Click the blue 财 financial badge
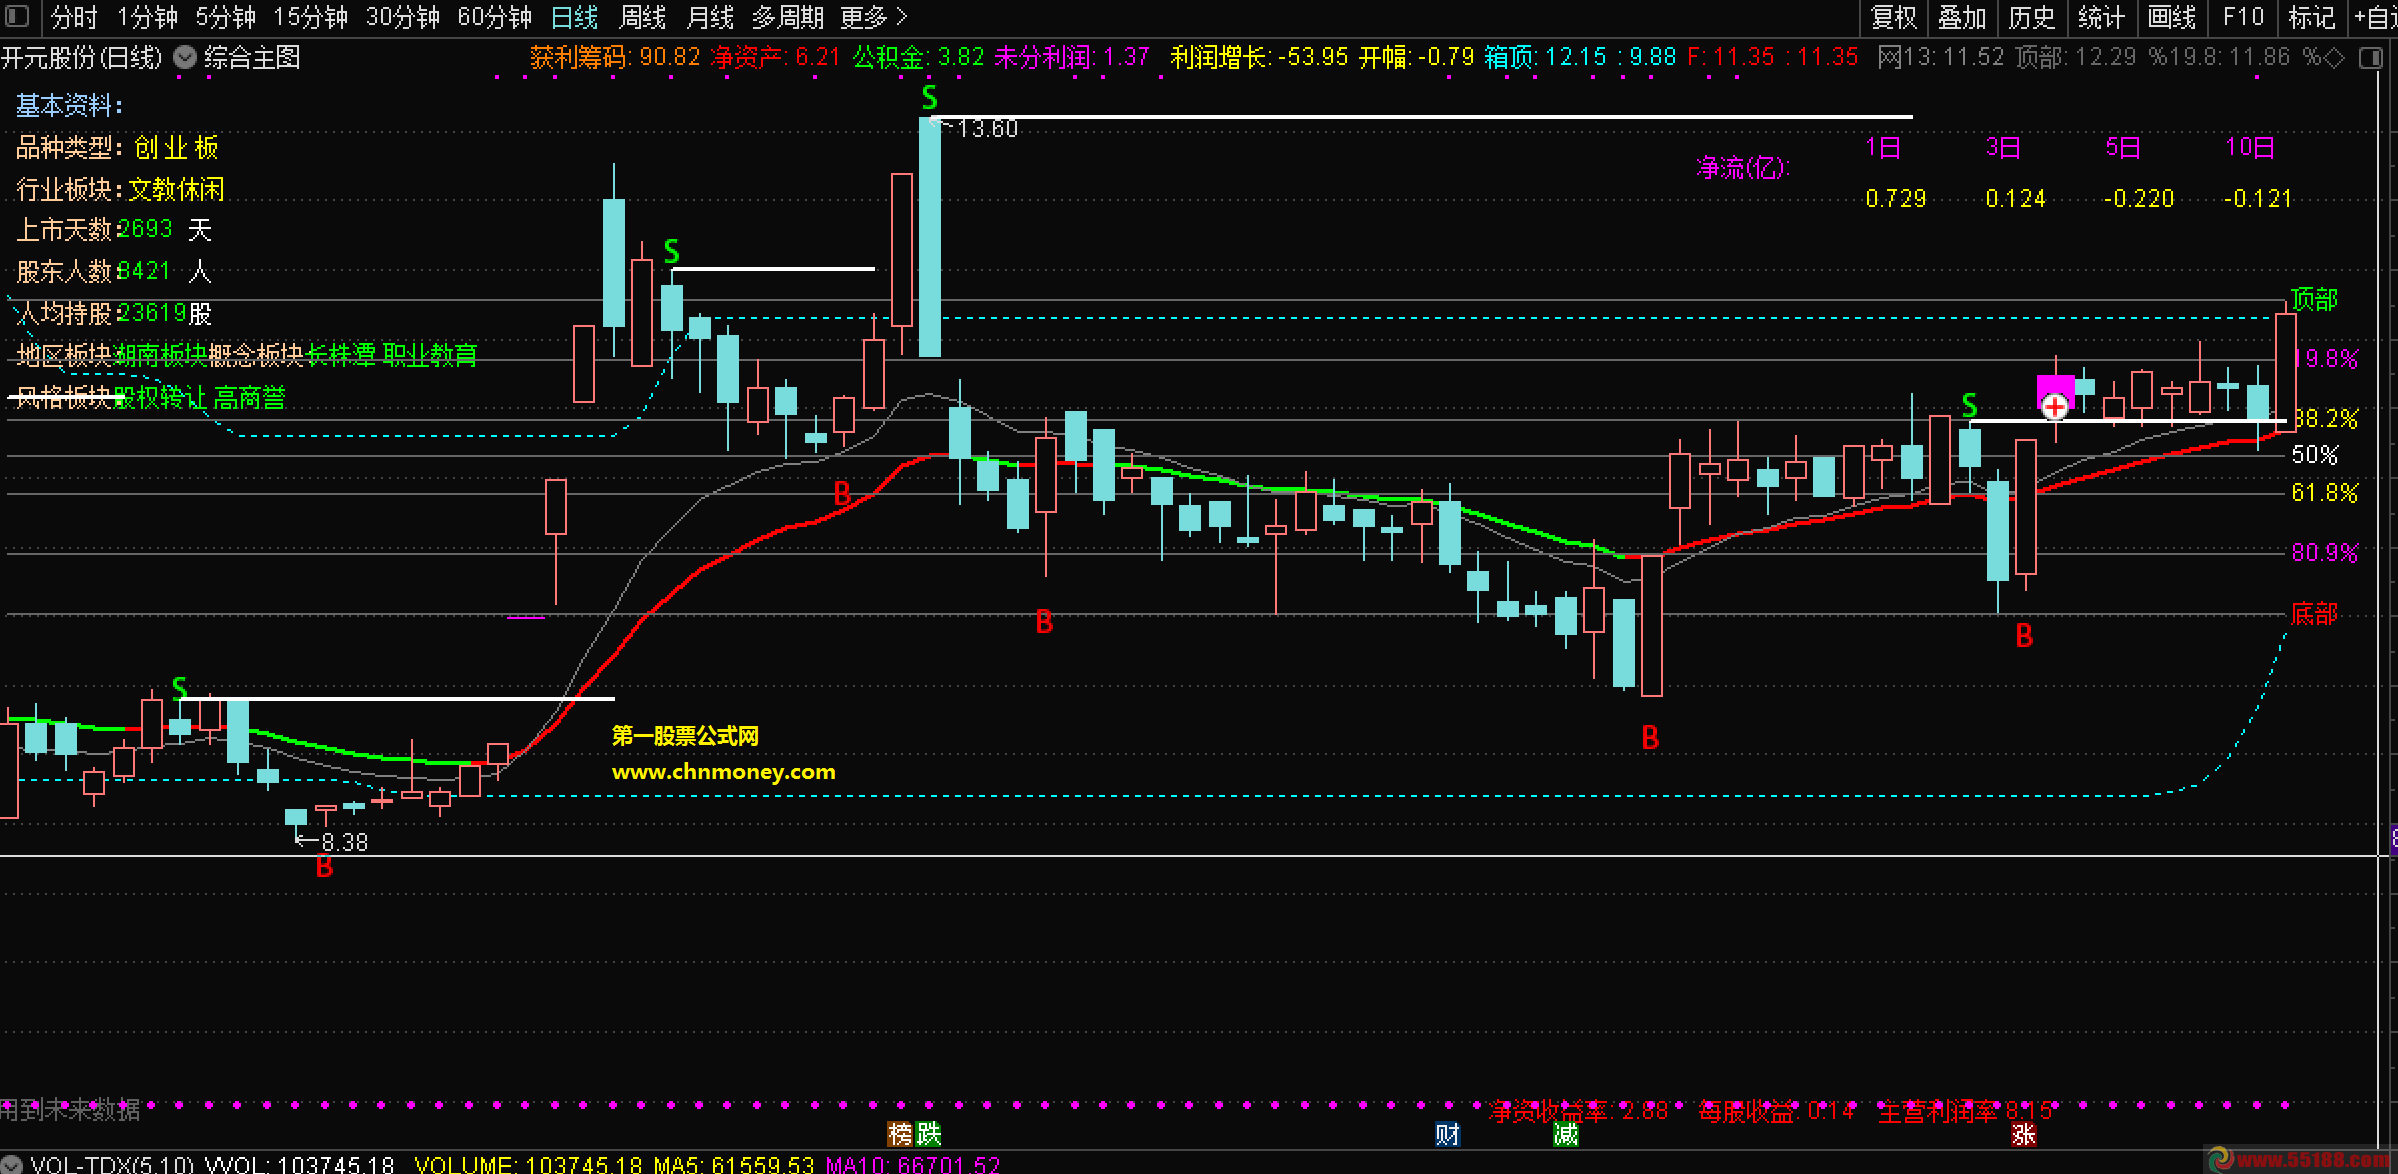The width and height of the screenshot is (2398, 1174). coord(1448,1133)
